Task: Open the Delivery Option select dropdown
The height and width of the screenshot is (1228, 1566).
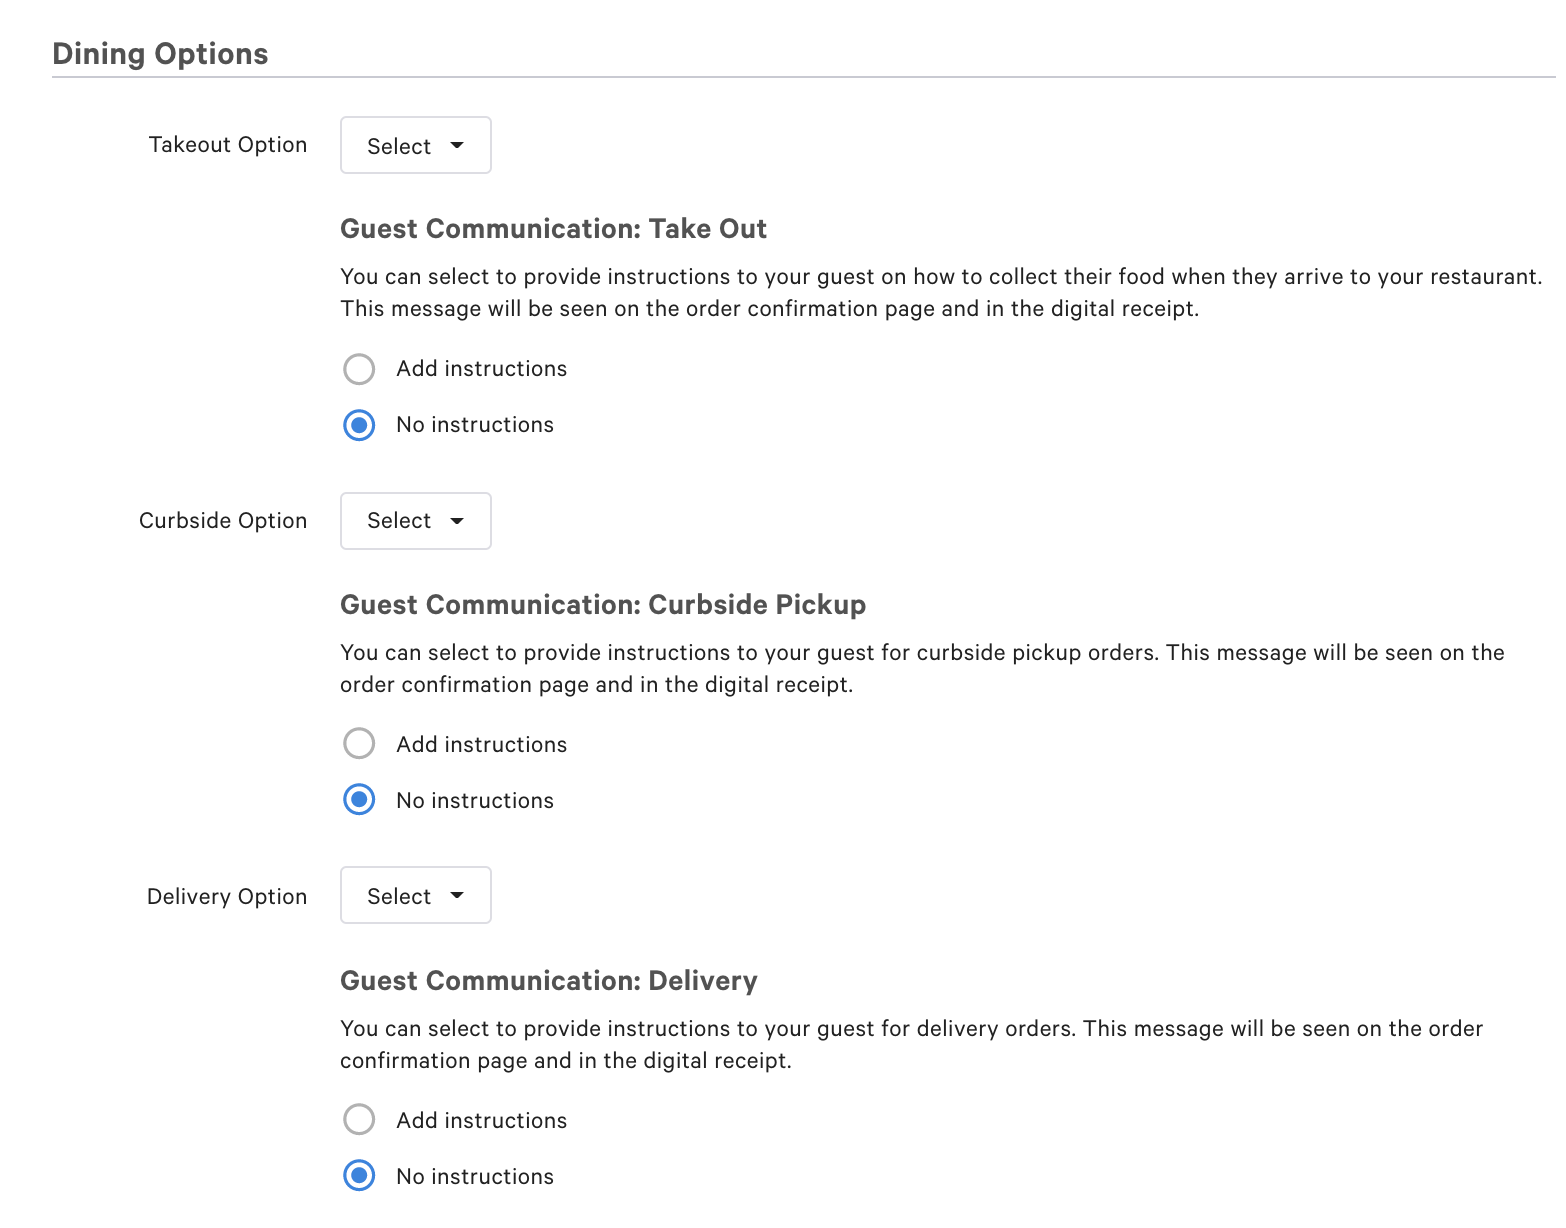Action: pyautogui.click(x=415, y=895)
